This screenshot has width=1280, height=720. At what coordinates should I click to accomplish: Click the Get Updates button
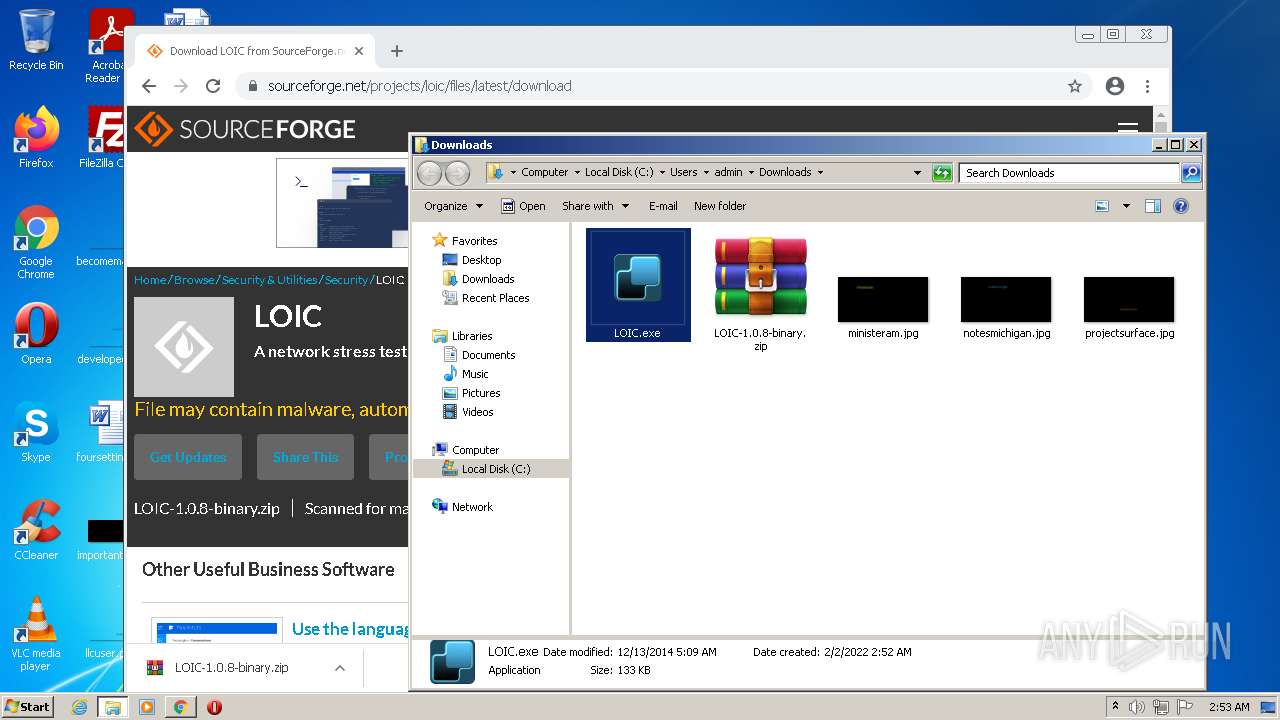click(188, 457)
